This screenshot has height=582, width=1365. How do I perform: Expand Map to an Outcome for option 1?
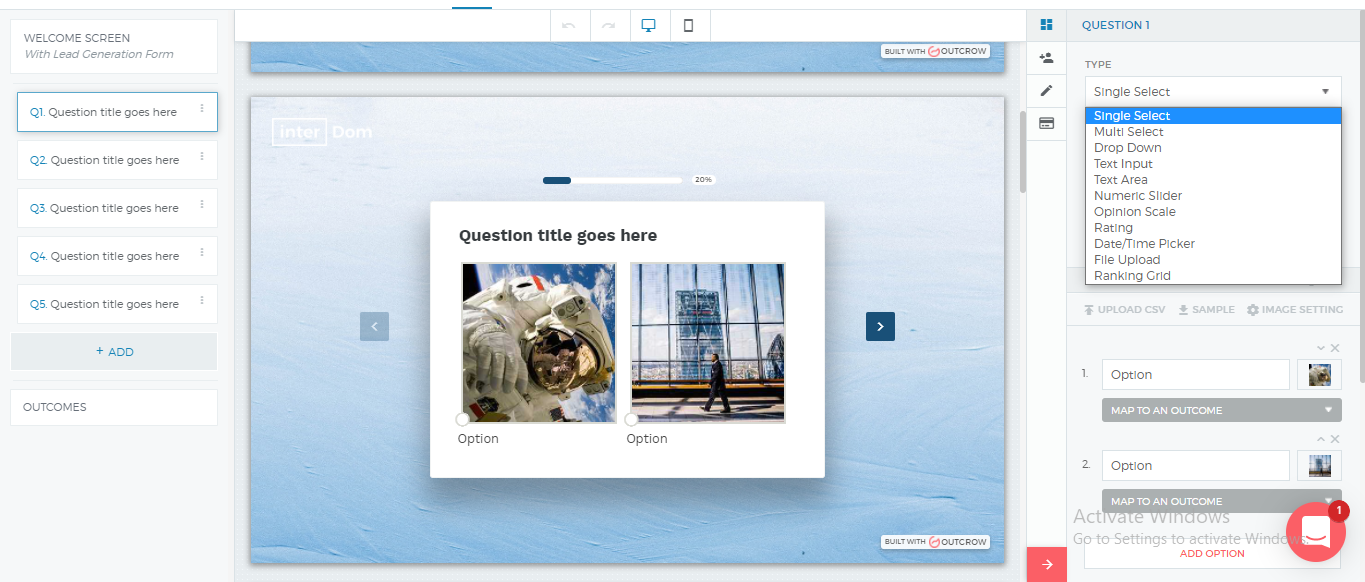[x=1221, y=410]
